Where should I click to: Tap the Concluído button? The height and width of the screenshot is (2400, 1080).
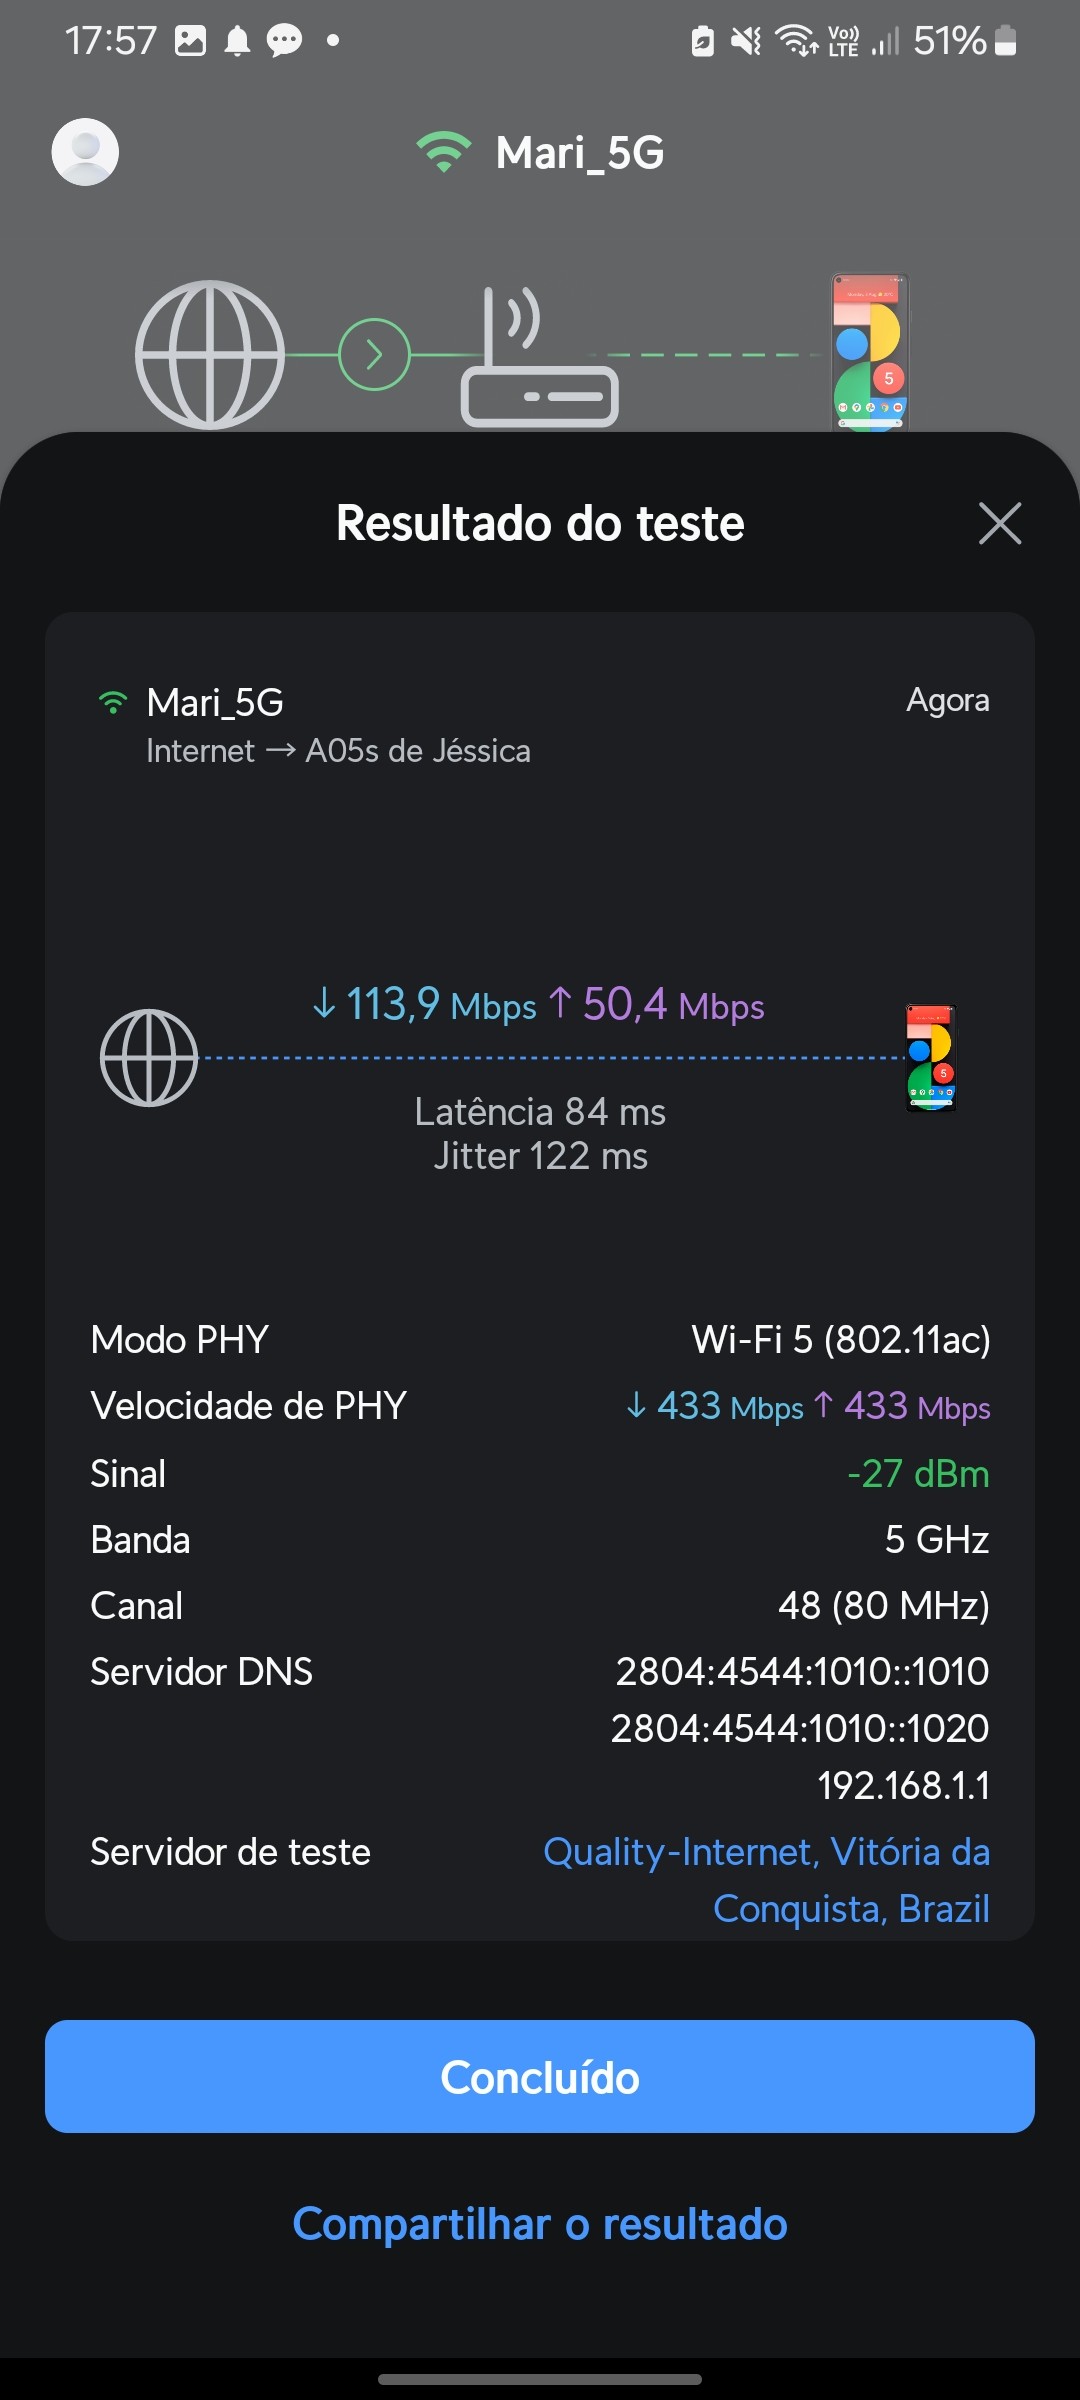pyautogui.click(x=540, y=2077)
